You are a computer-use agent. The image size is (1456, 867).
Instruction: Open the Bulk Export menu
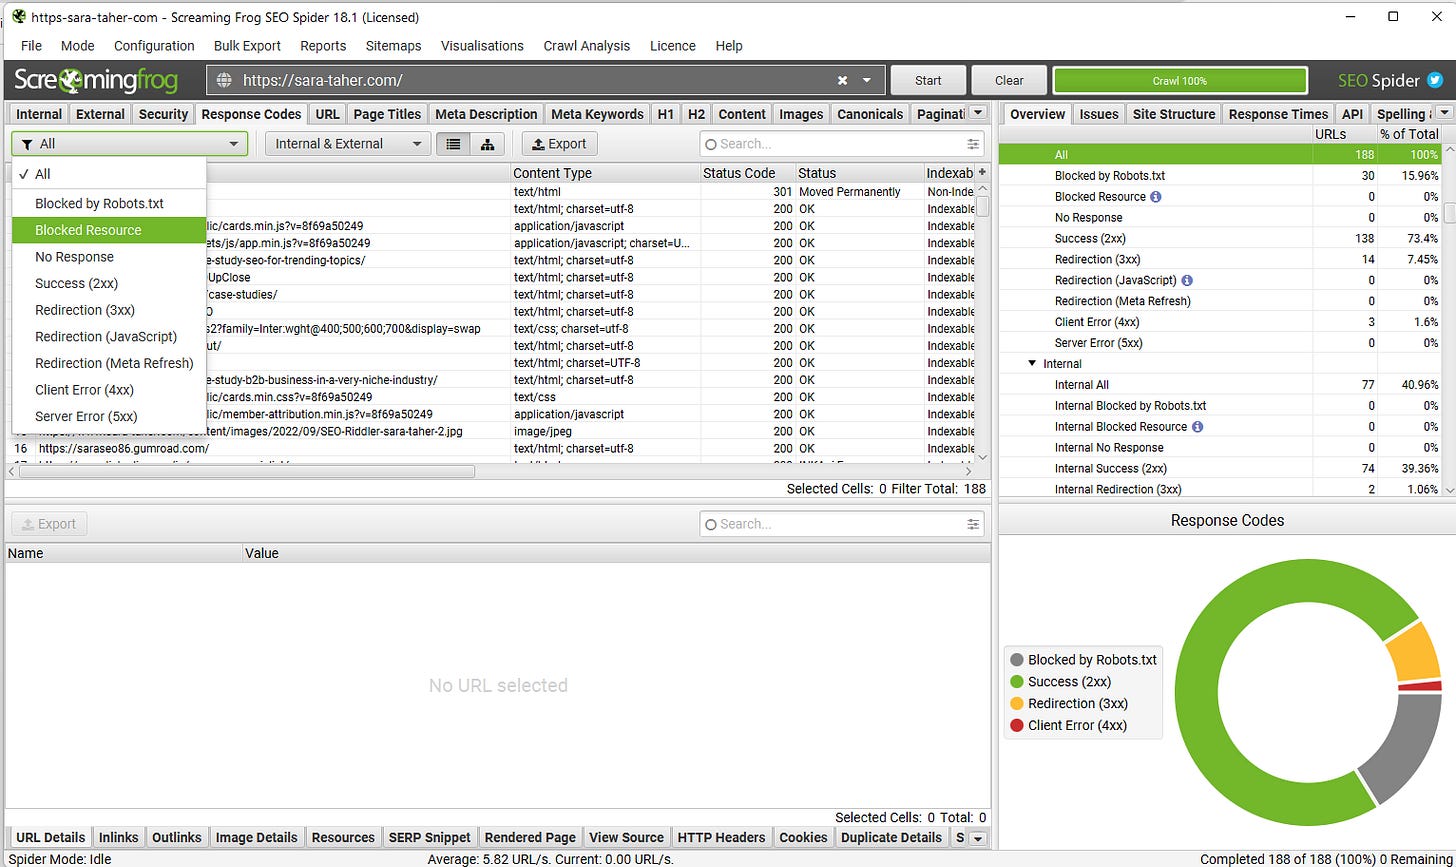[x=247, y=46]
